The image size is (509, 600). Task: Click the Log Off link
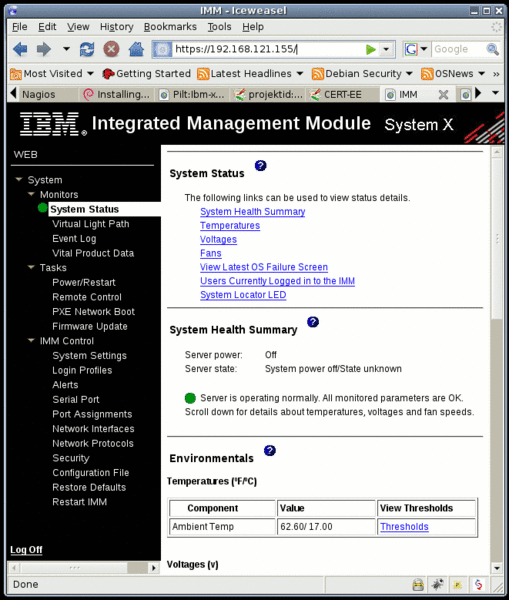(x=26, y=549)
